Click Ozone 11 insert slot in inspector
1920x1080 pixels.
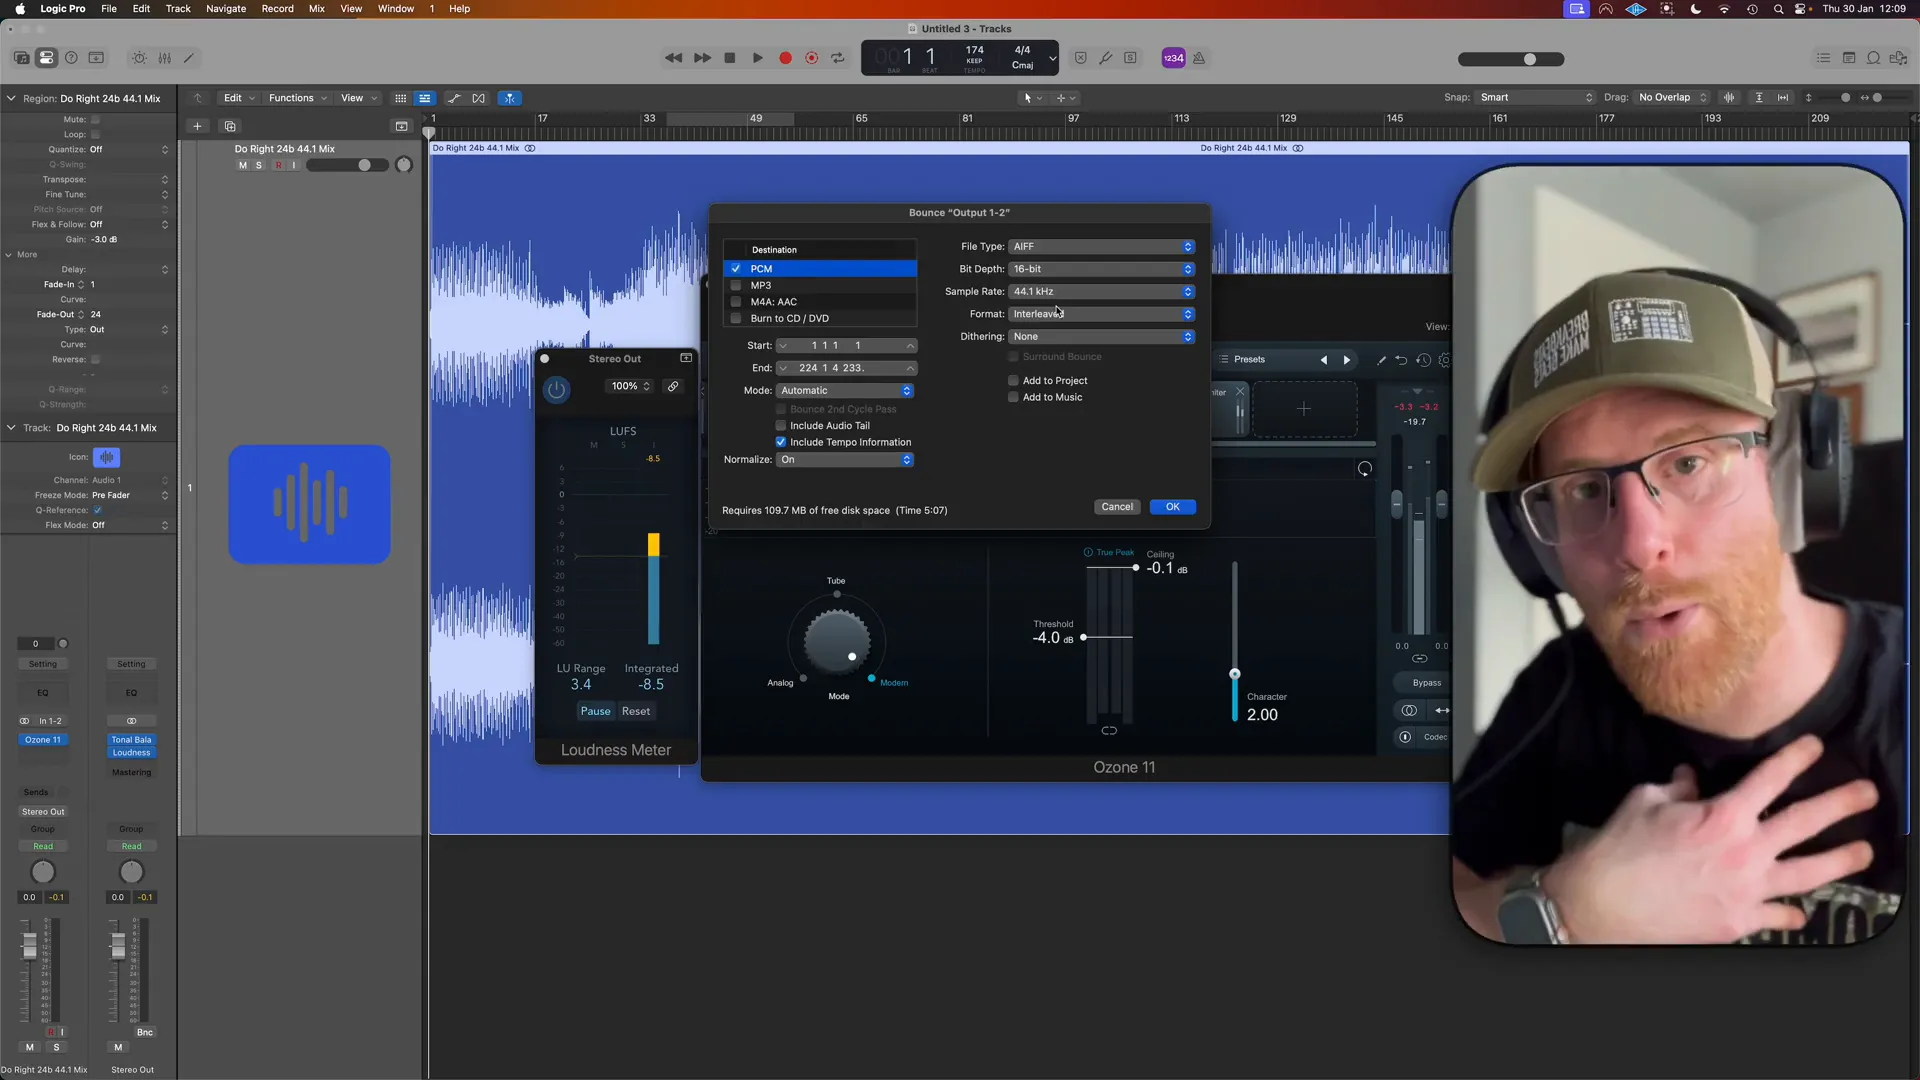(43, 740)
